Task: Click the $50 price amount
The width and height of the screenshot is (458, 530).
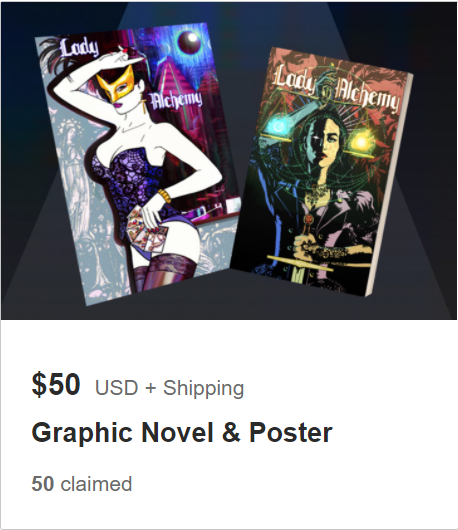Action: pyautogui.click(x=56, y=384)
